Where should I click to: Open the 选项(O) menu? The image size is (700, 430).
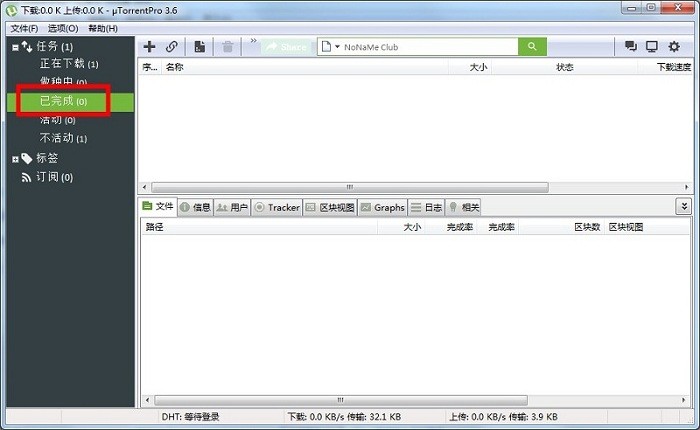(63, 29)
